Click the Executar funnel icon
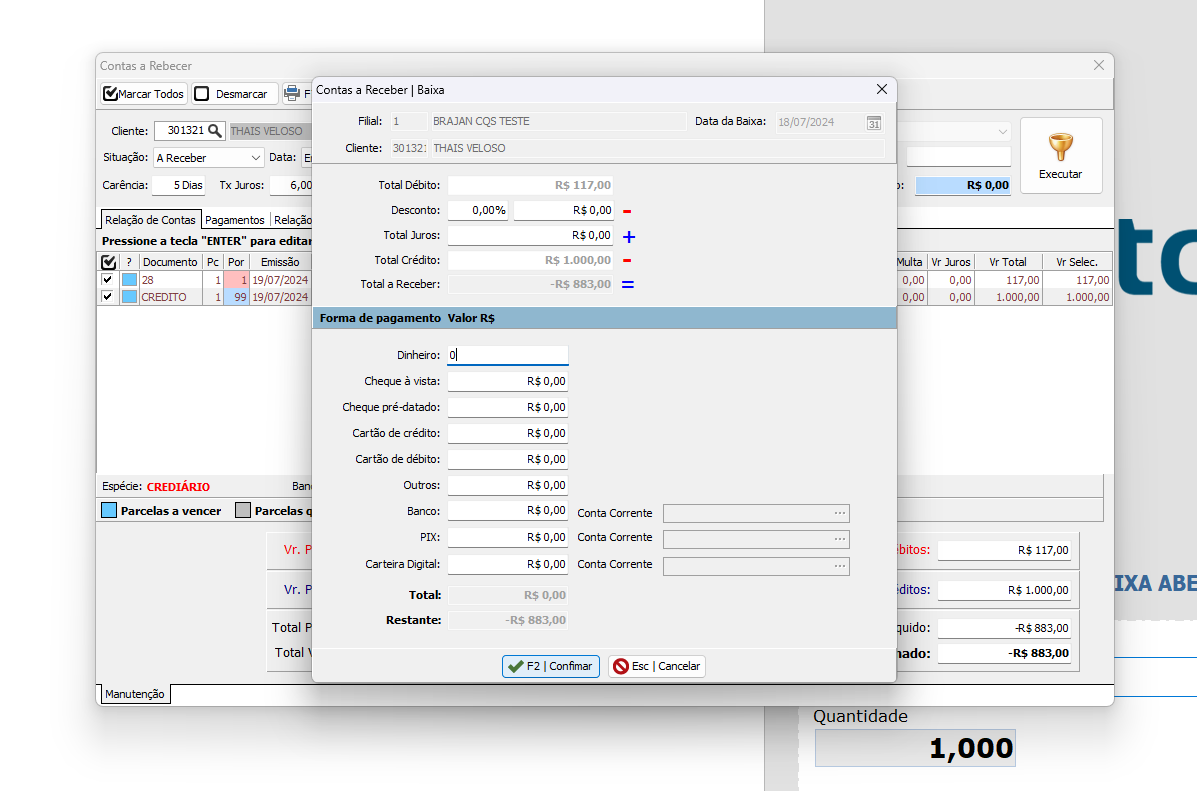The height and width of the screenshot is (791, 1197). click(x=1060, y=148)
